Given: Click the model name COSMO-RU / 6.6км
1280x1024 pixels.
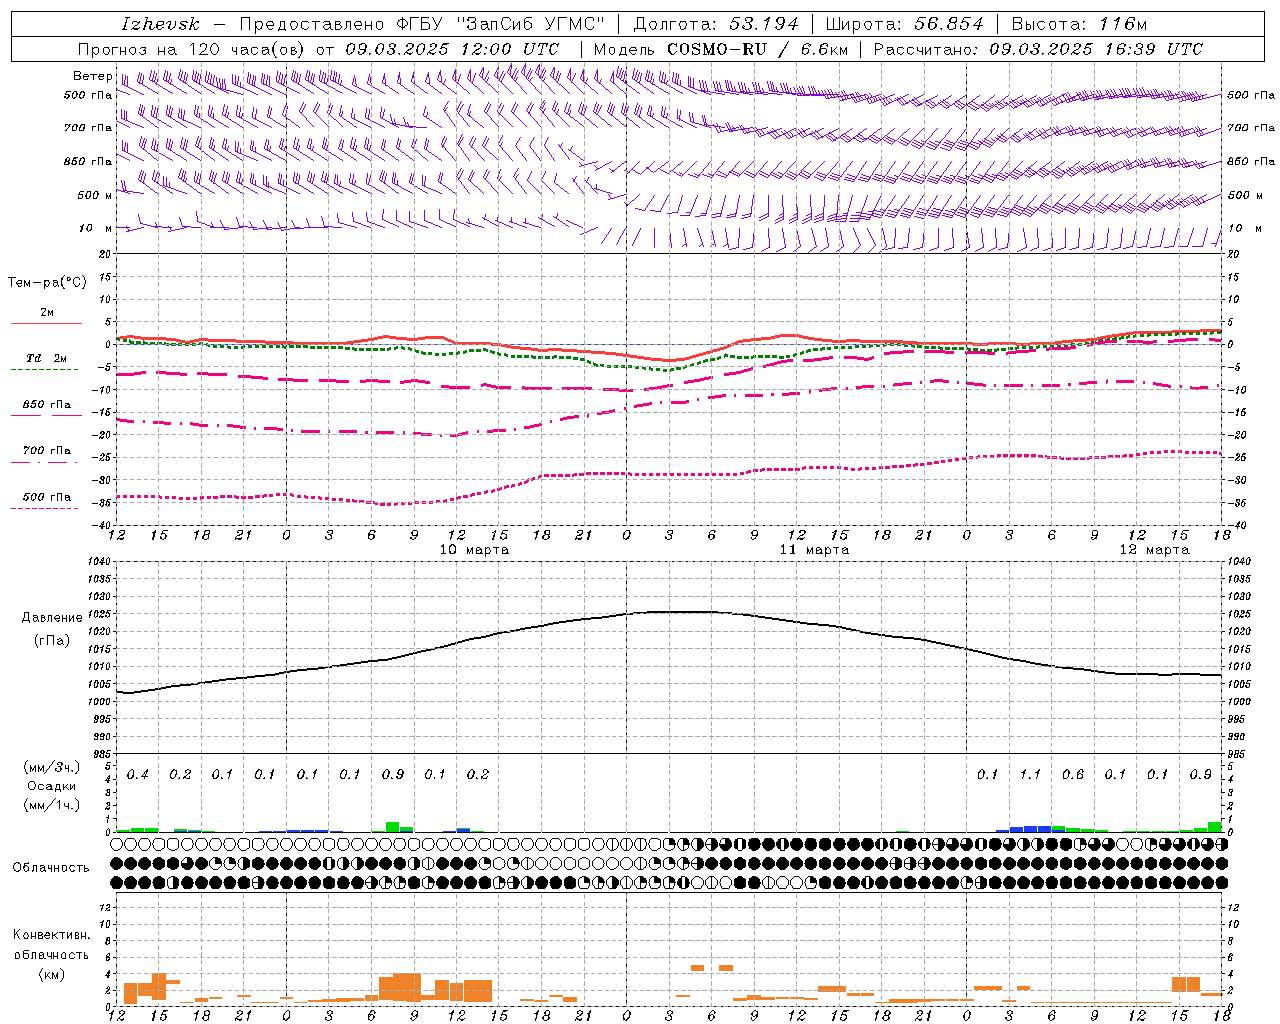Looking at the screenshot, I should [757, 49].
